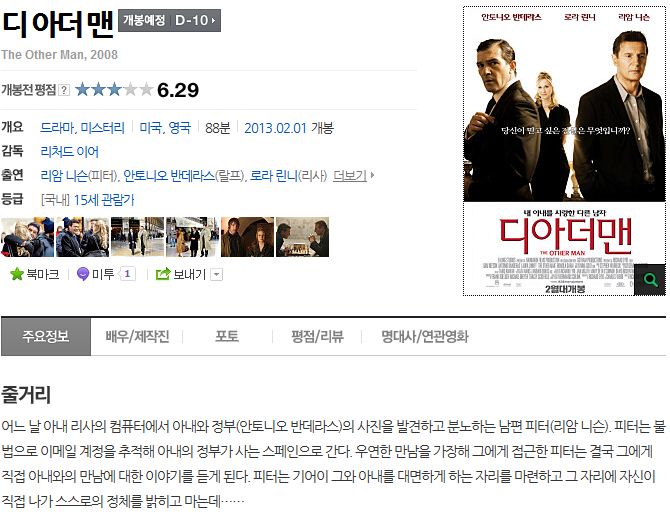Open the 보내기 dropdown arrow
The image size is (670, 524).
pos(217,274)
